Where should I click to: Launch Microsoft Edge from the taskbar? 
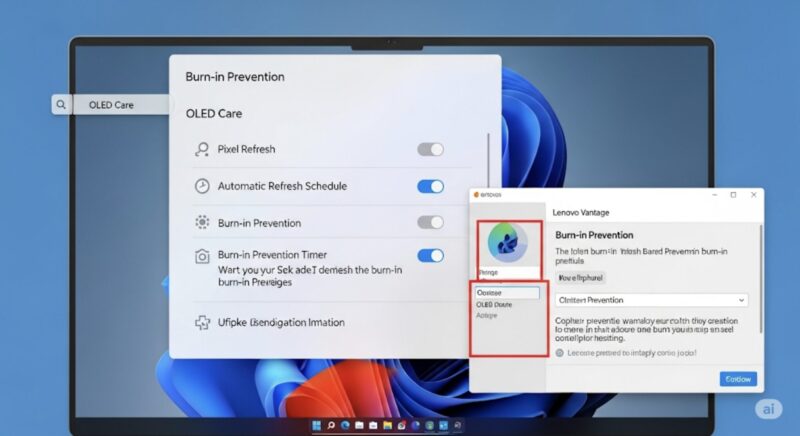(345, 425)
